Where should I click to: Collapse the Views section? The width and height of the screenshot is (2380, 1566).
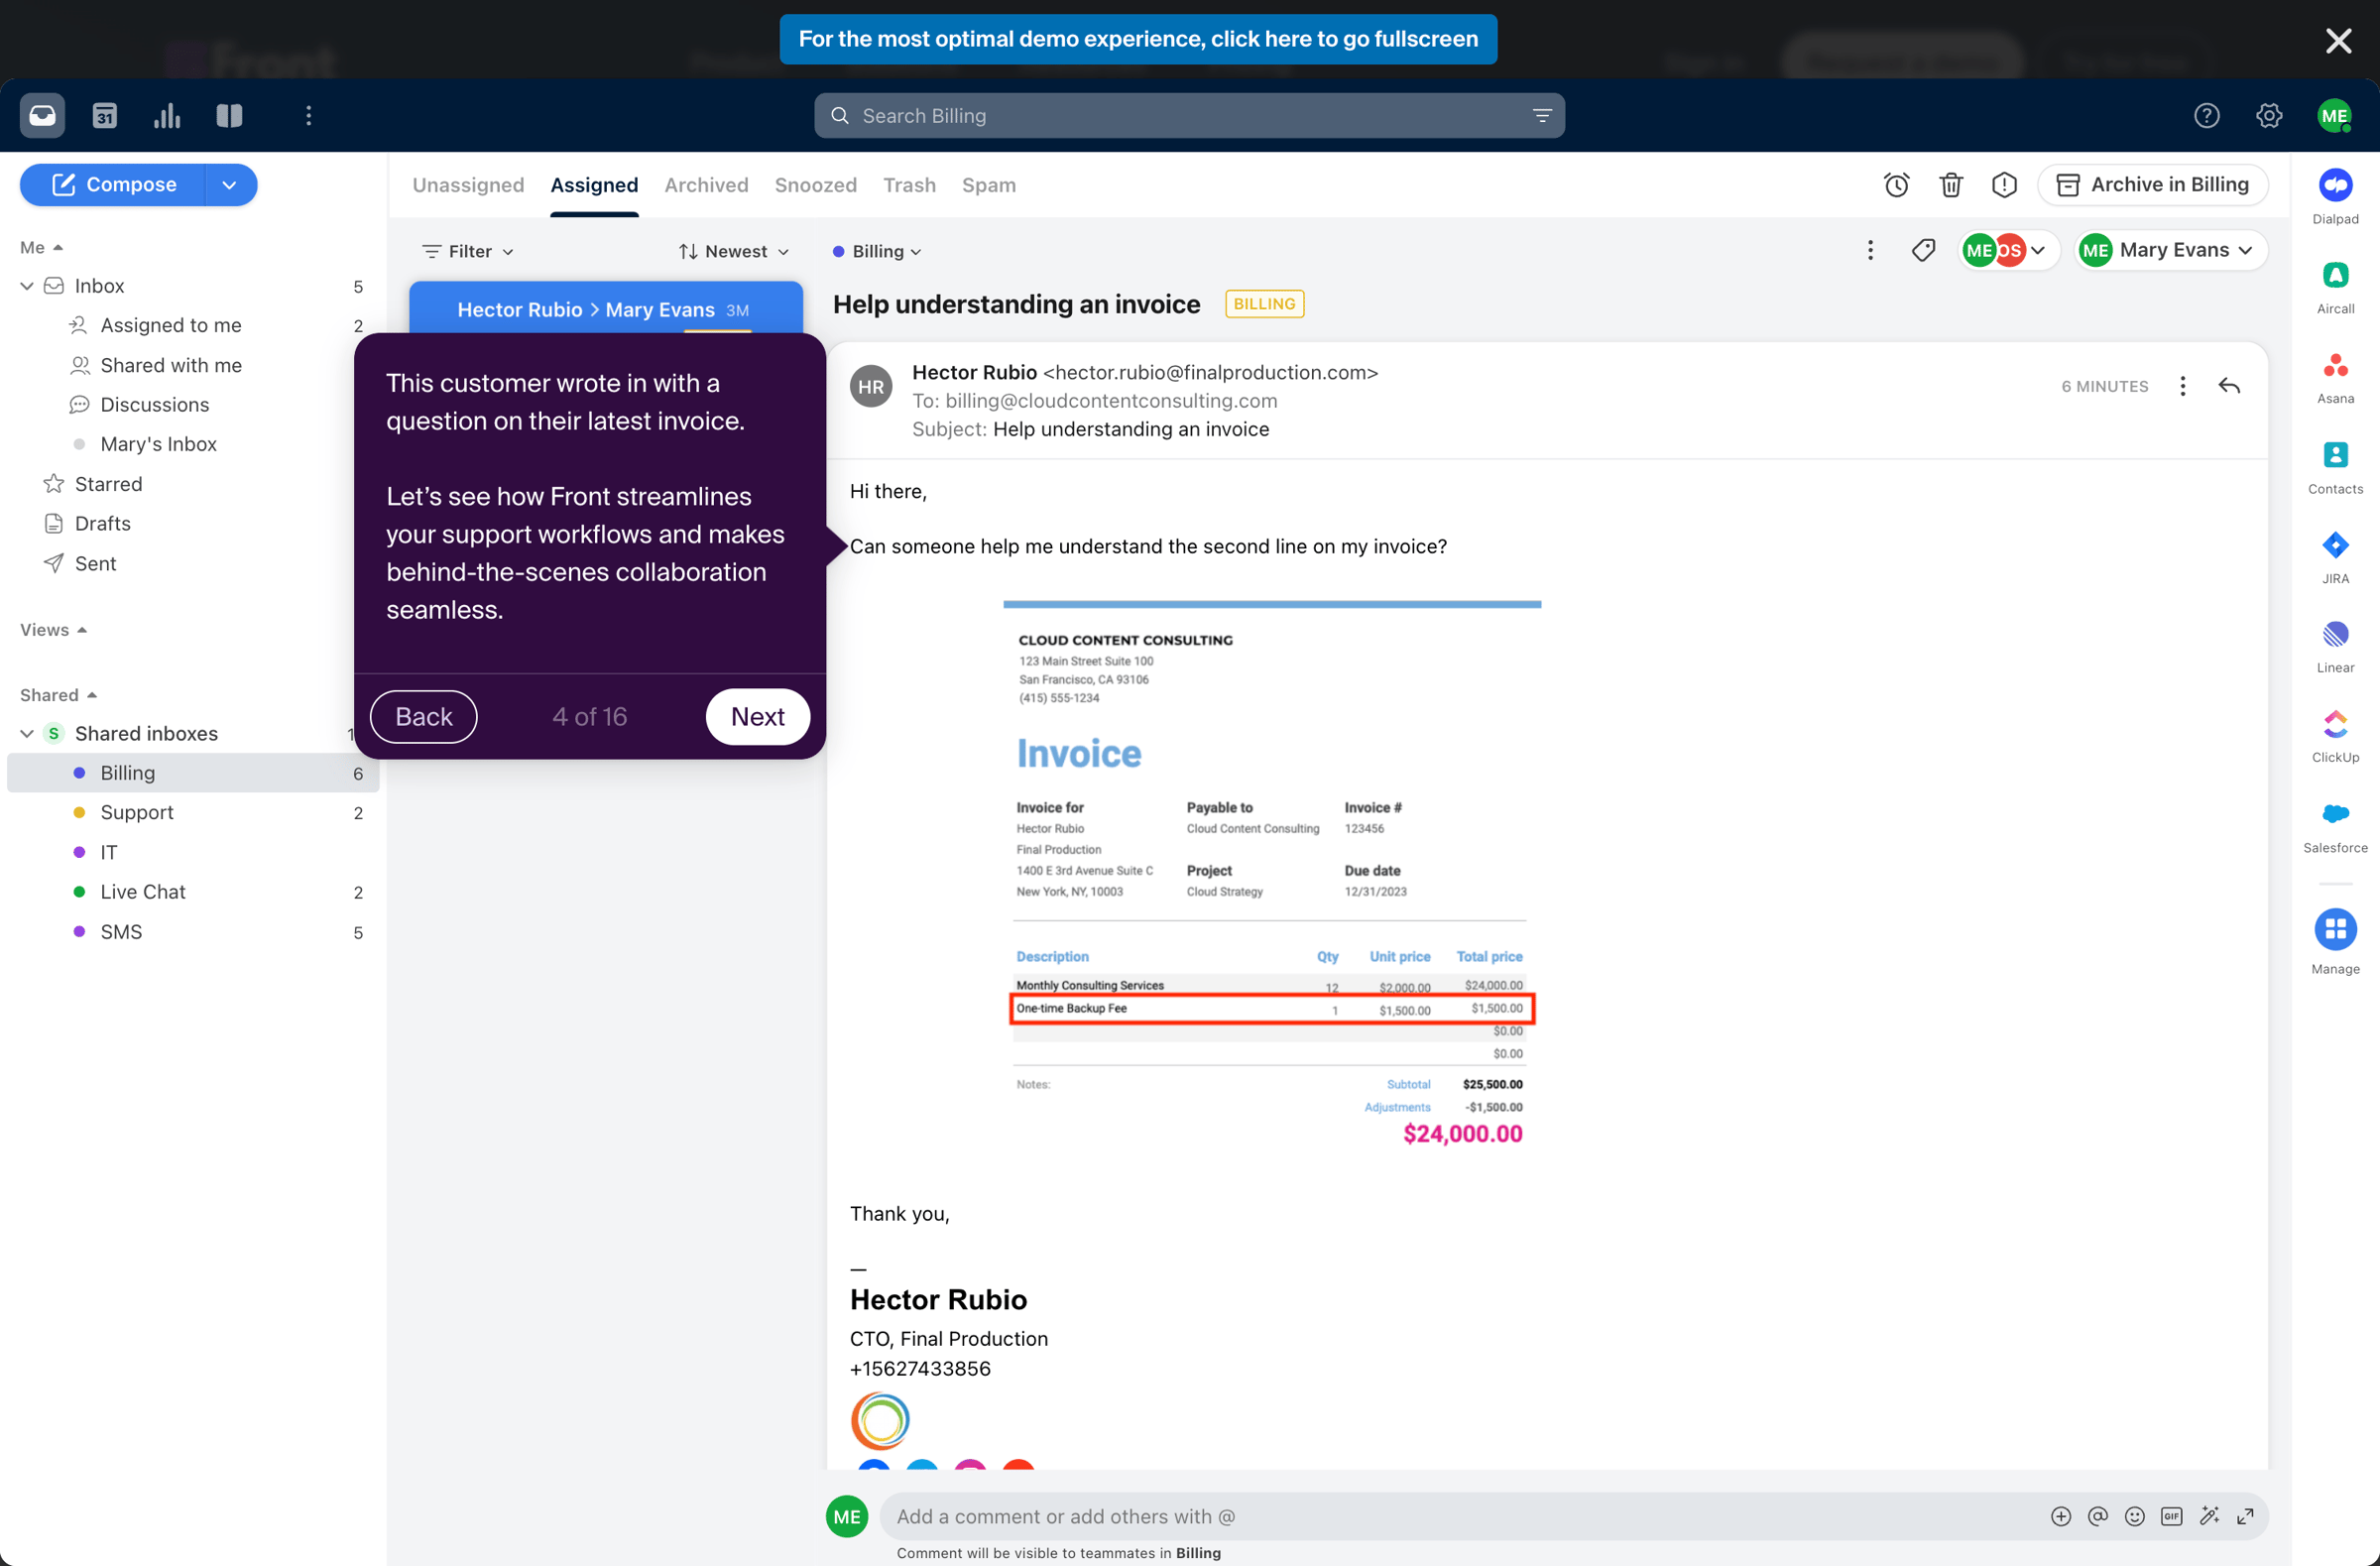click(53, 630)
